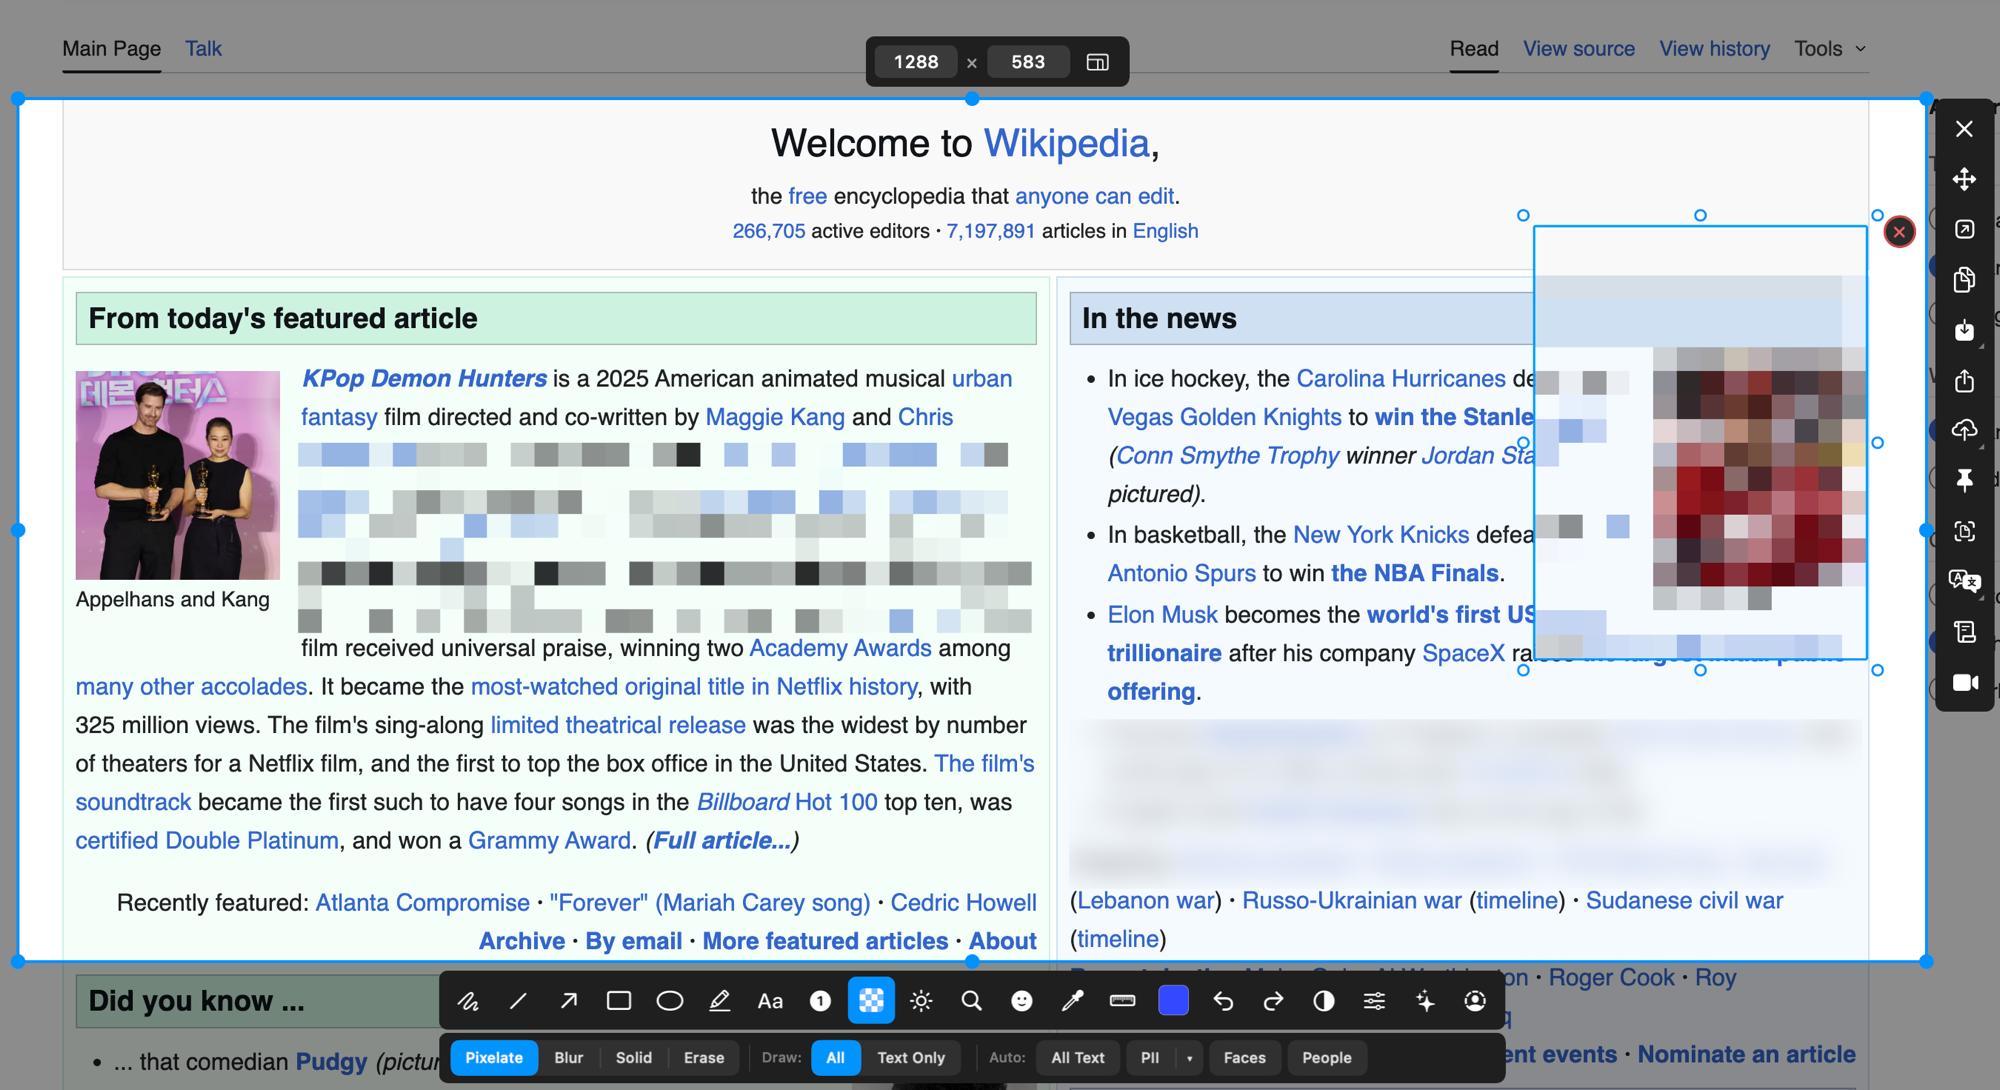Choose Erase redaction mode
Screen dimensions: 2000x1090
click(x=704, y=1057)
